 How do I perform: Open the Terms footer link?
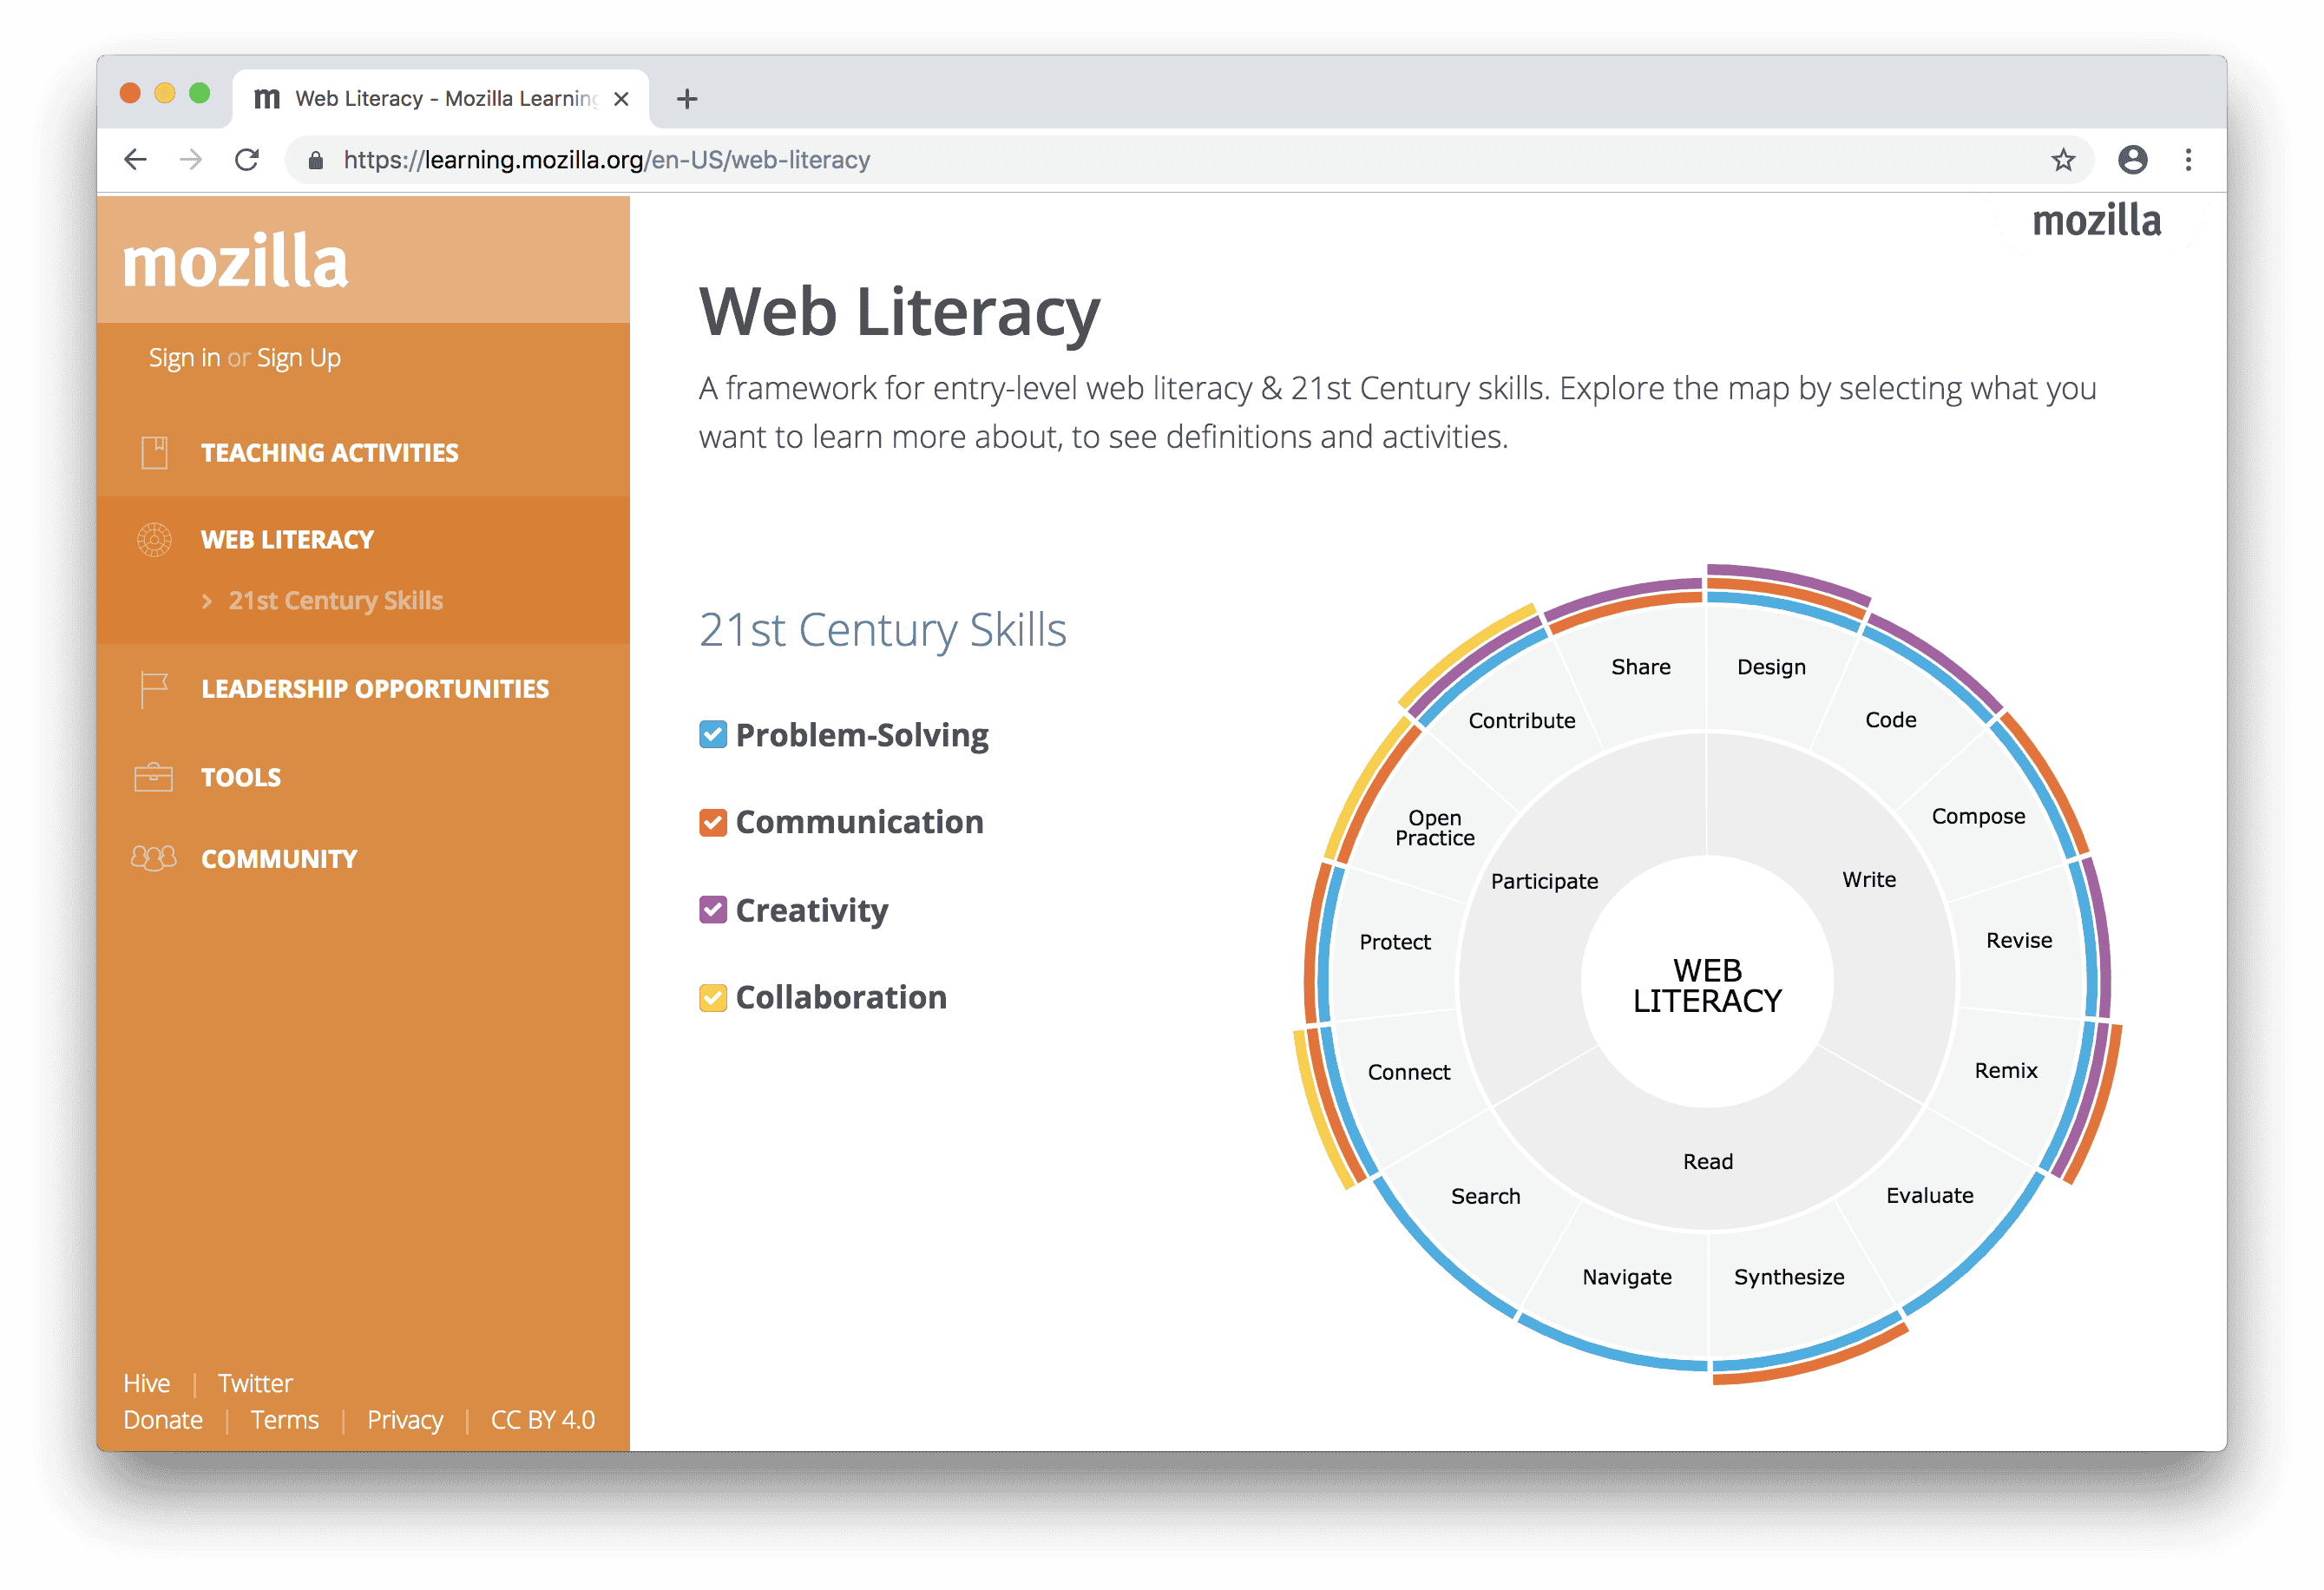(x=285, y=1421)
